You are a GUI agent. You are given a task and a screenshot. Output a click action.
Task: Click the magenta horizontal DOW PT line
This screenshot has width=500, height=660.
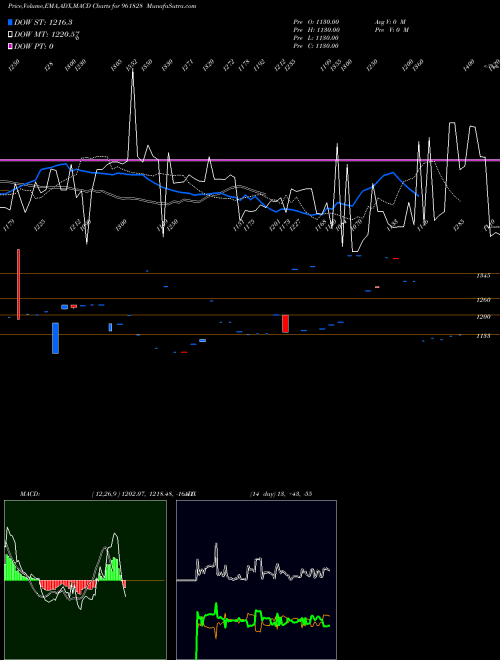coord(250,160)
